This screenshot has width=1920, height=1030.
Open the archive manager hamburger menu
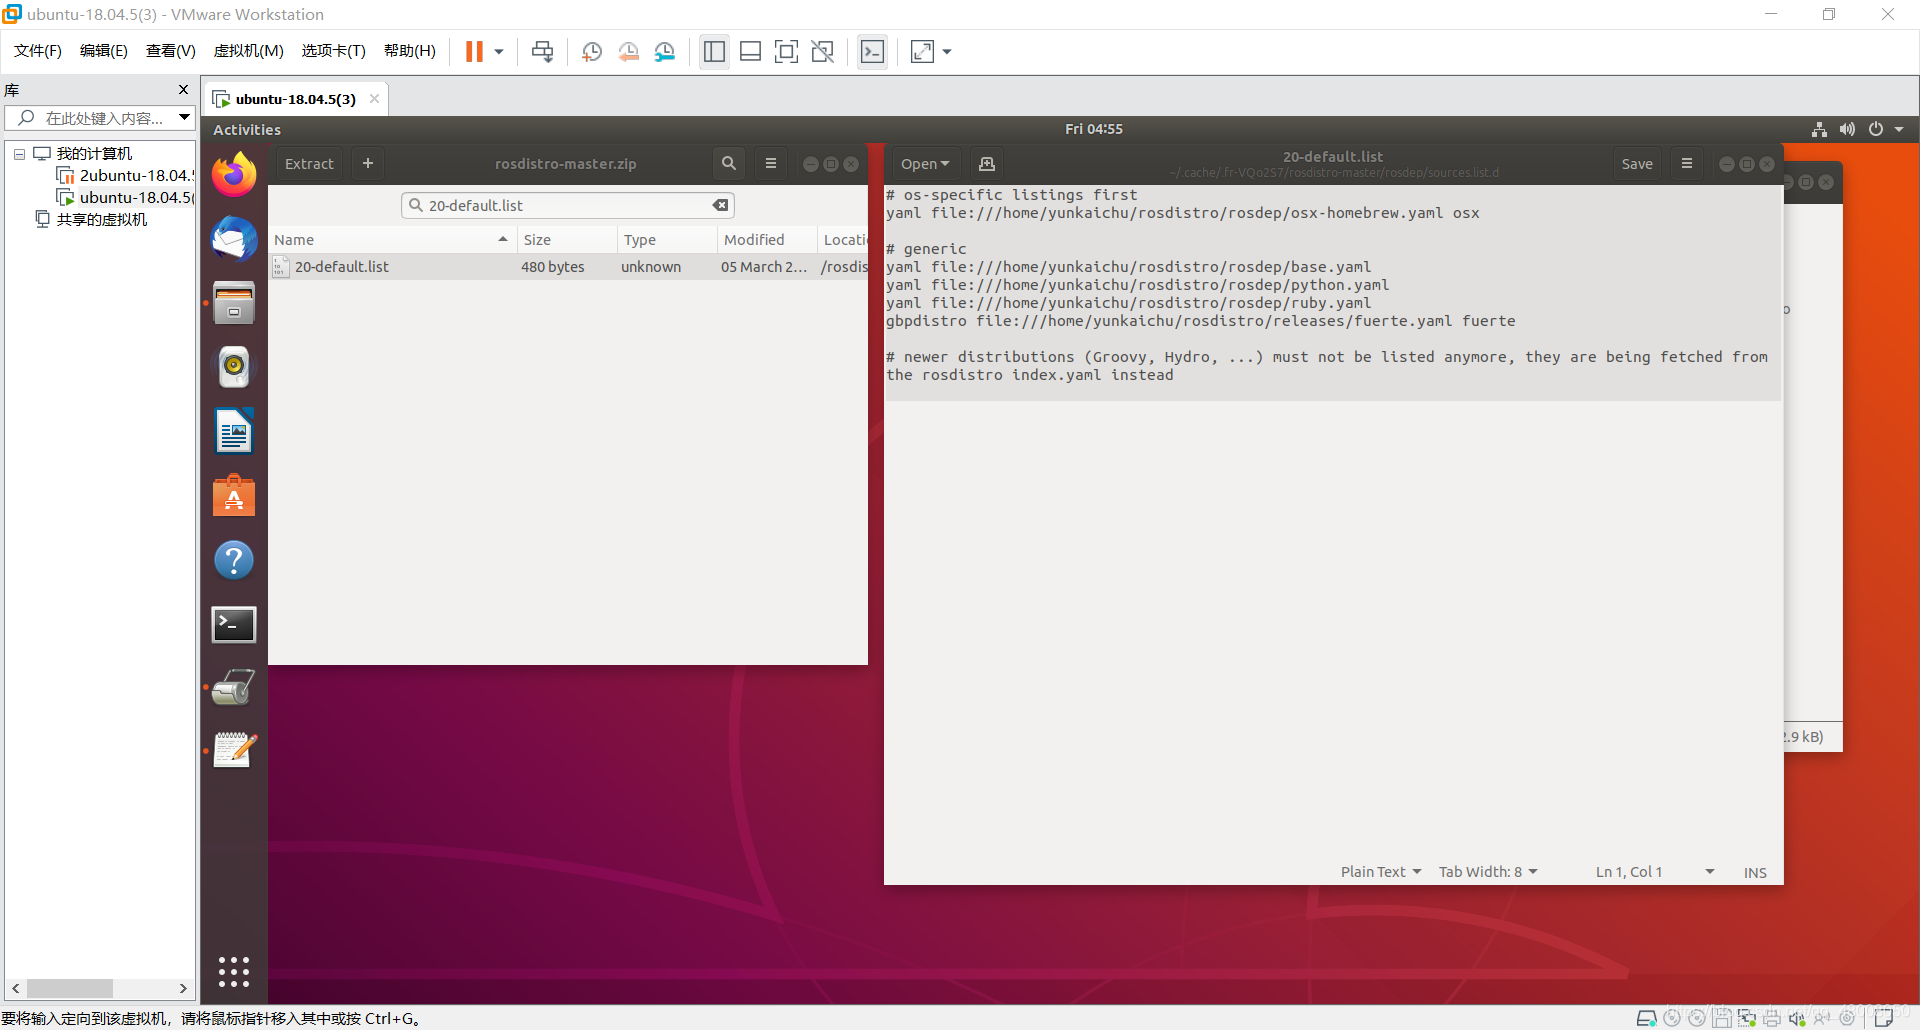(771, 164)
